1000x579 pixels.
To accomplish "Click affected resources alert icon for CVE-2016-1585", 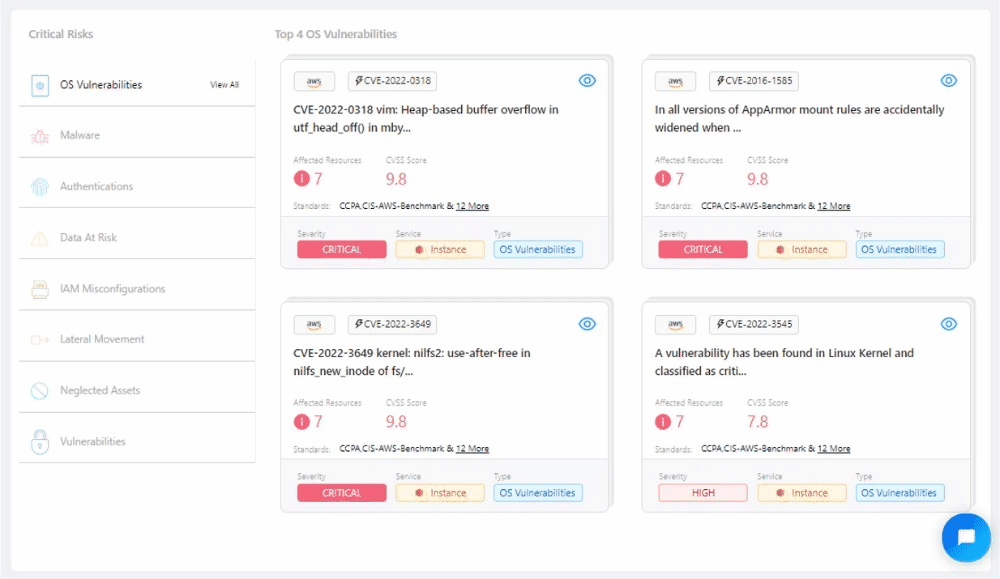I will [x=663, y=179].
